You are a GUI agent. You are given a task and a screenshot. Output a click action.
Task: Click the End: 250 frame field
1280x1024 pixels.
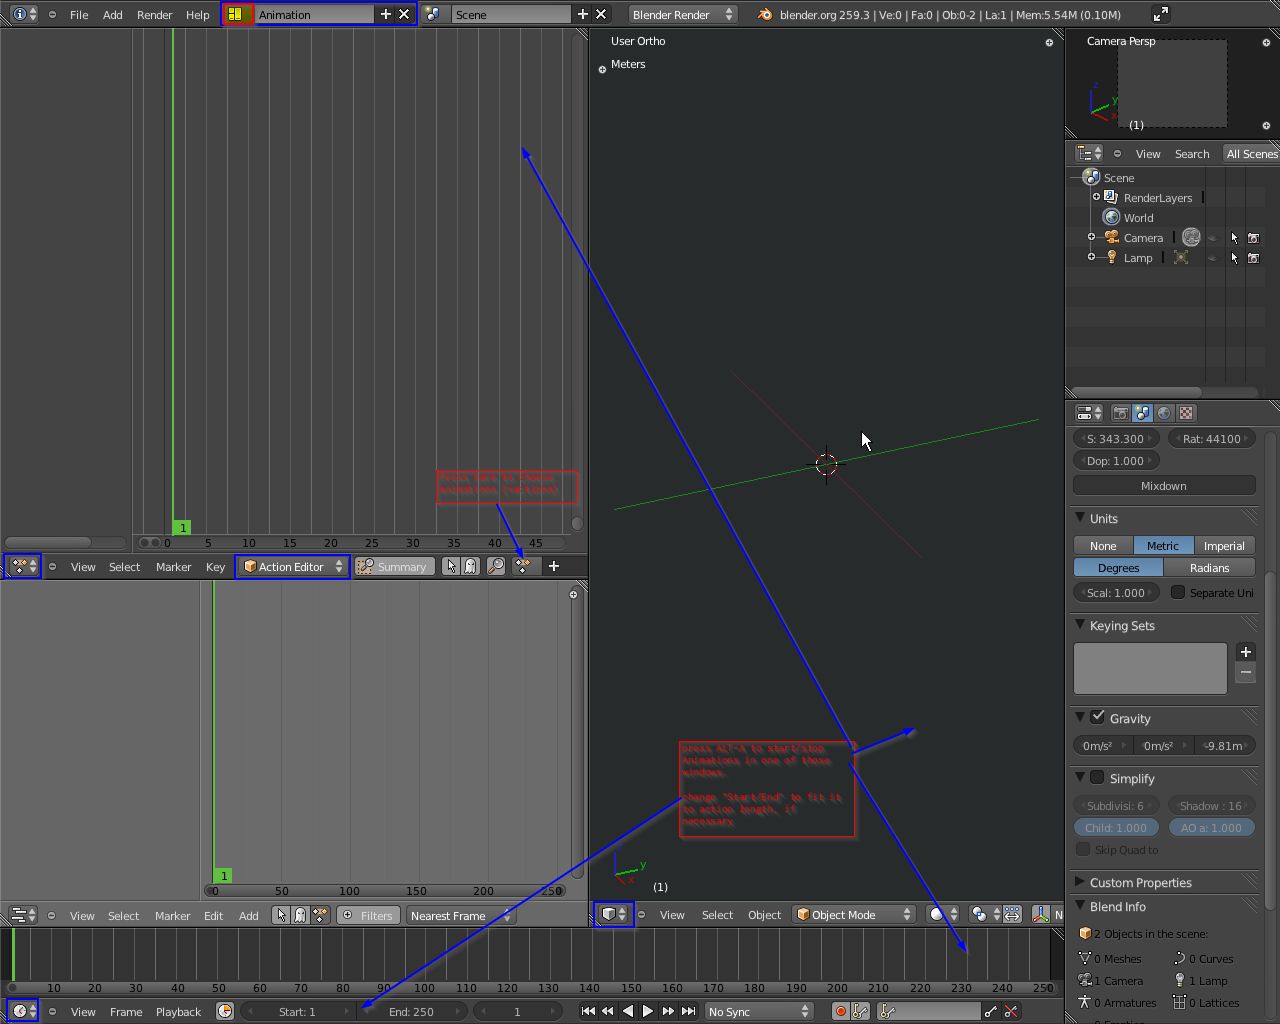[x=411, y=1012]
